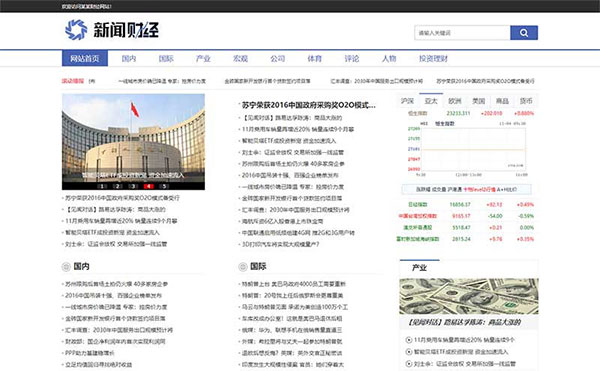Select slide number 5 in the carousel
This screenshot has height=371, width=600.
click(164, 186)
